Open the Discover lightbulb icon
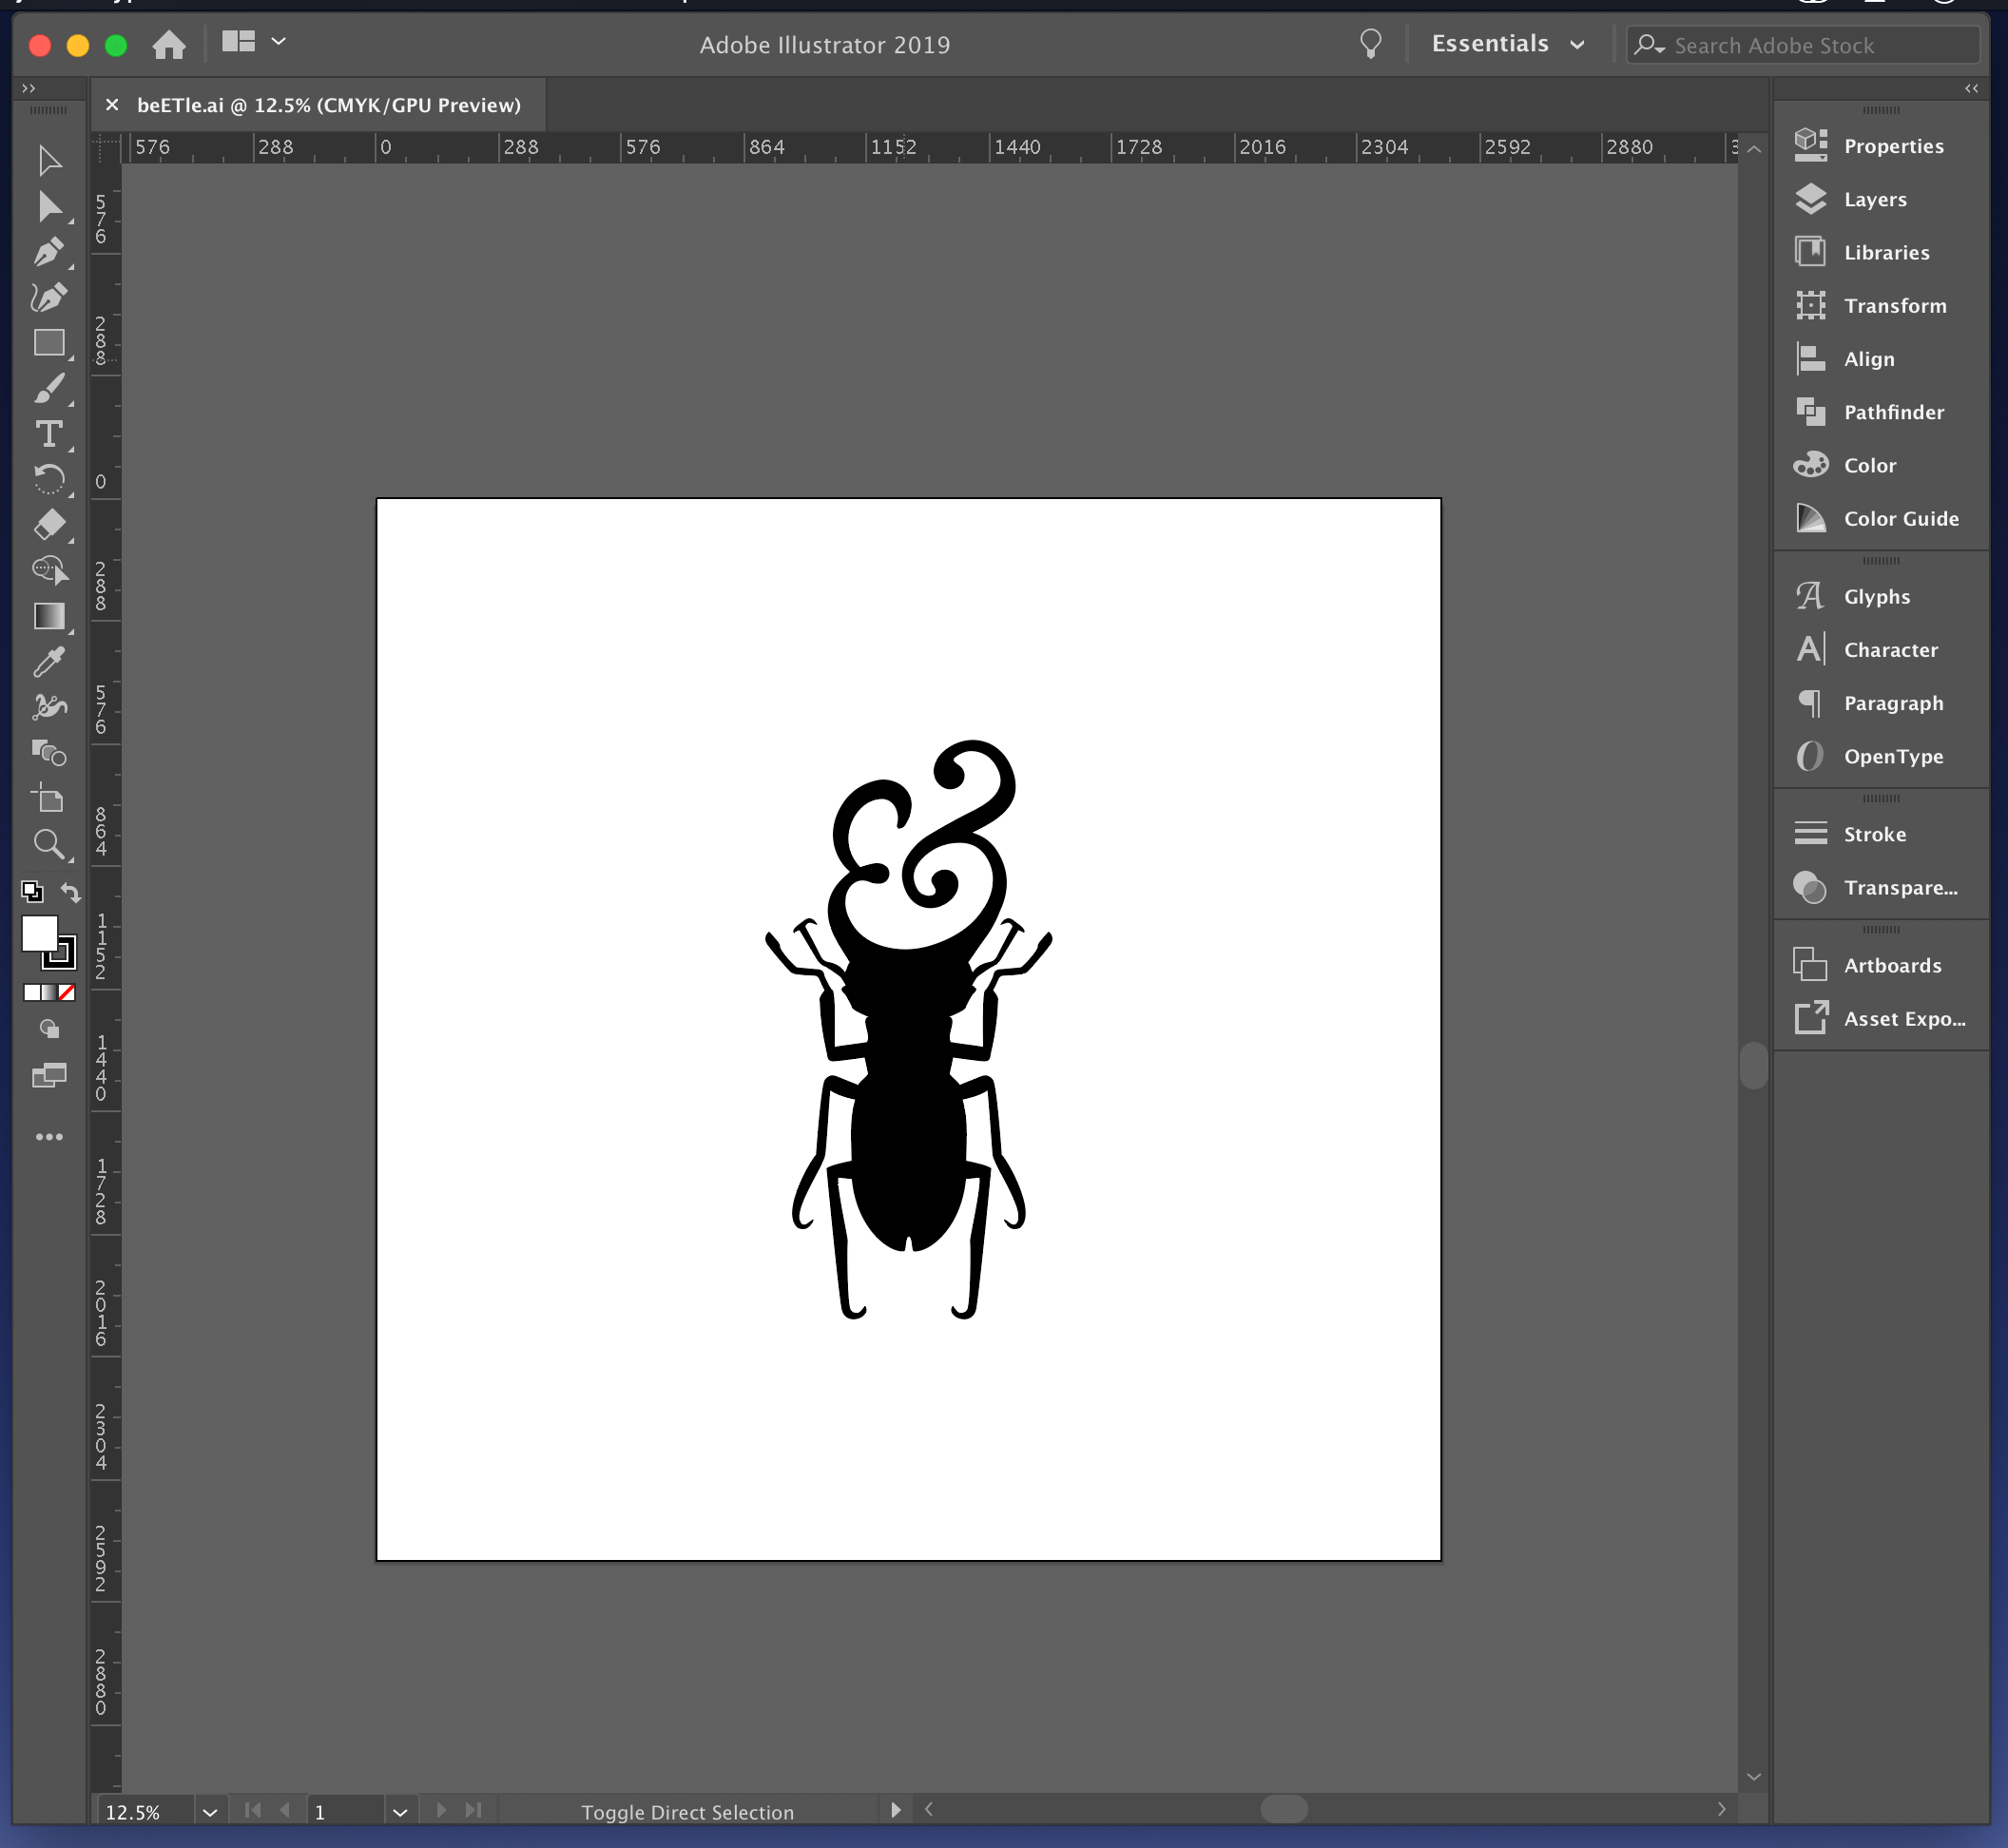Viewport: 2008px width, 1848px height. [x=1370, y=43]
